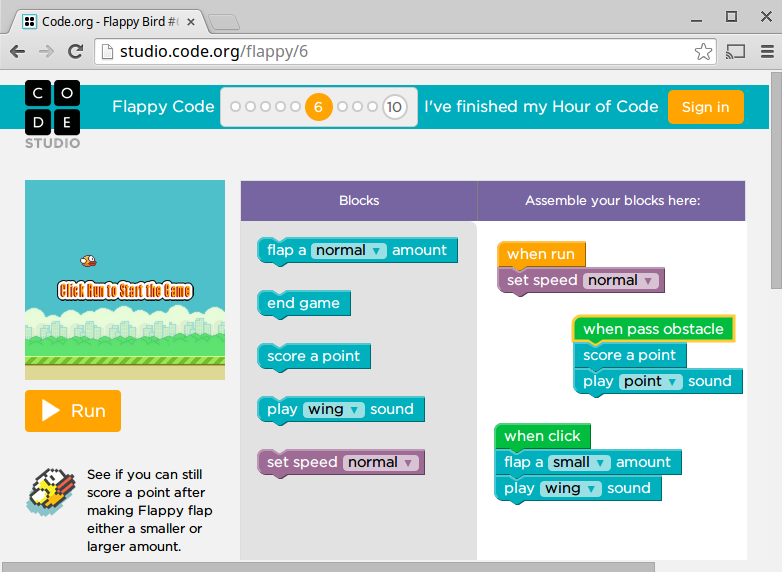Open the Chrome hamburger menu
This screenshot has width=782, height=572.
[768, 51]
